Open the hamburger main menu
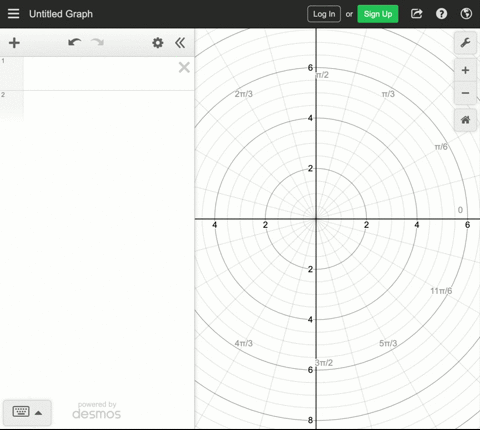Image resolution: width=480 pixels, height=430 pixels. coord(13,14)
